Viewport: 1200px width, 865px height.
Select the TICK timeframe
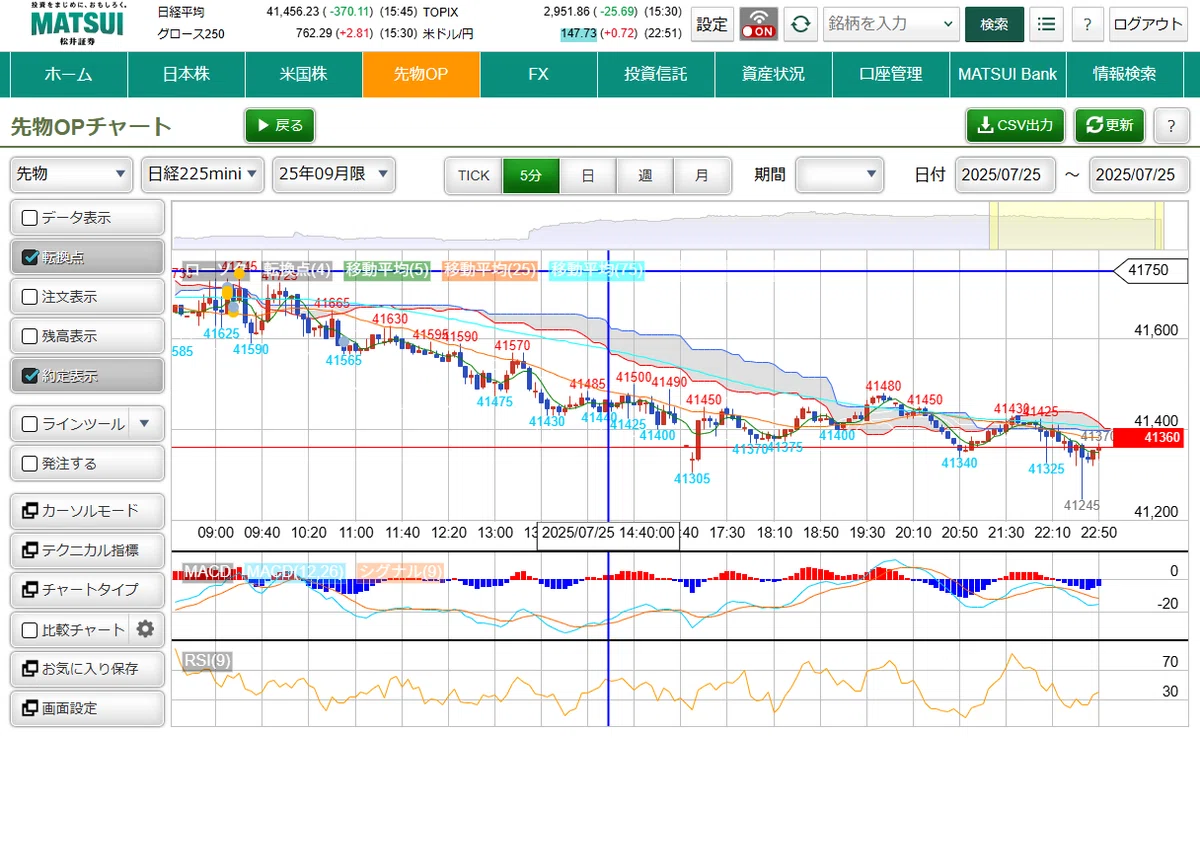[474, 175]
